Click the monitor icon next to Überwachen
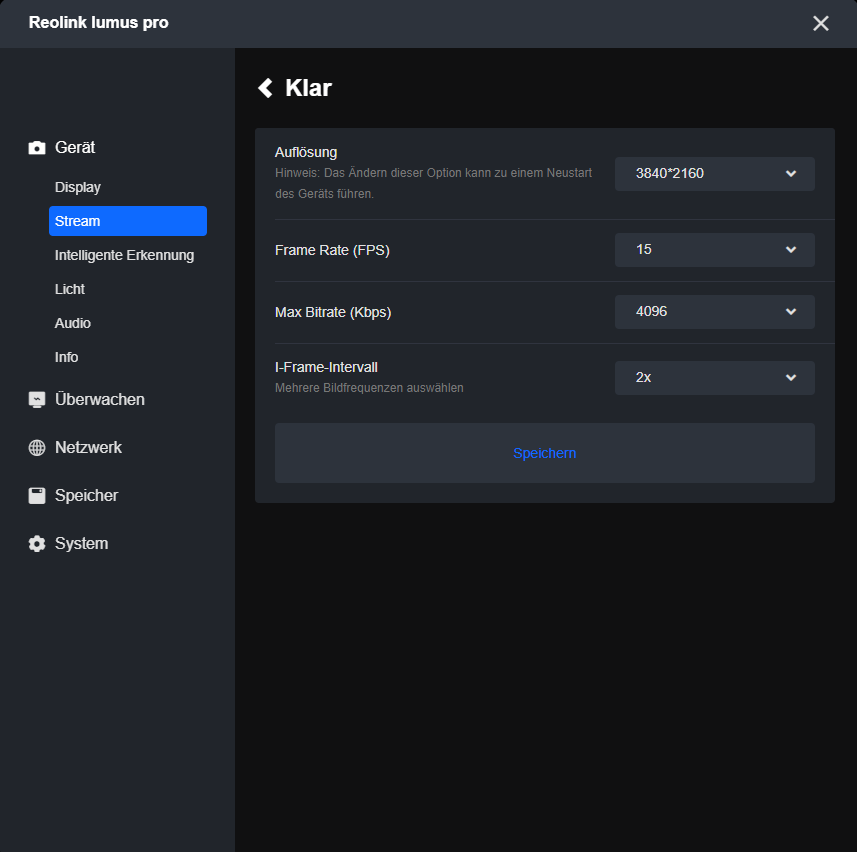The height and width of the screenshot is (852, 857). click(x=37, y=400)
